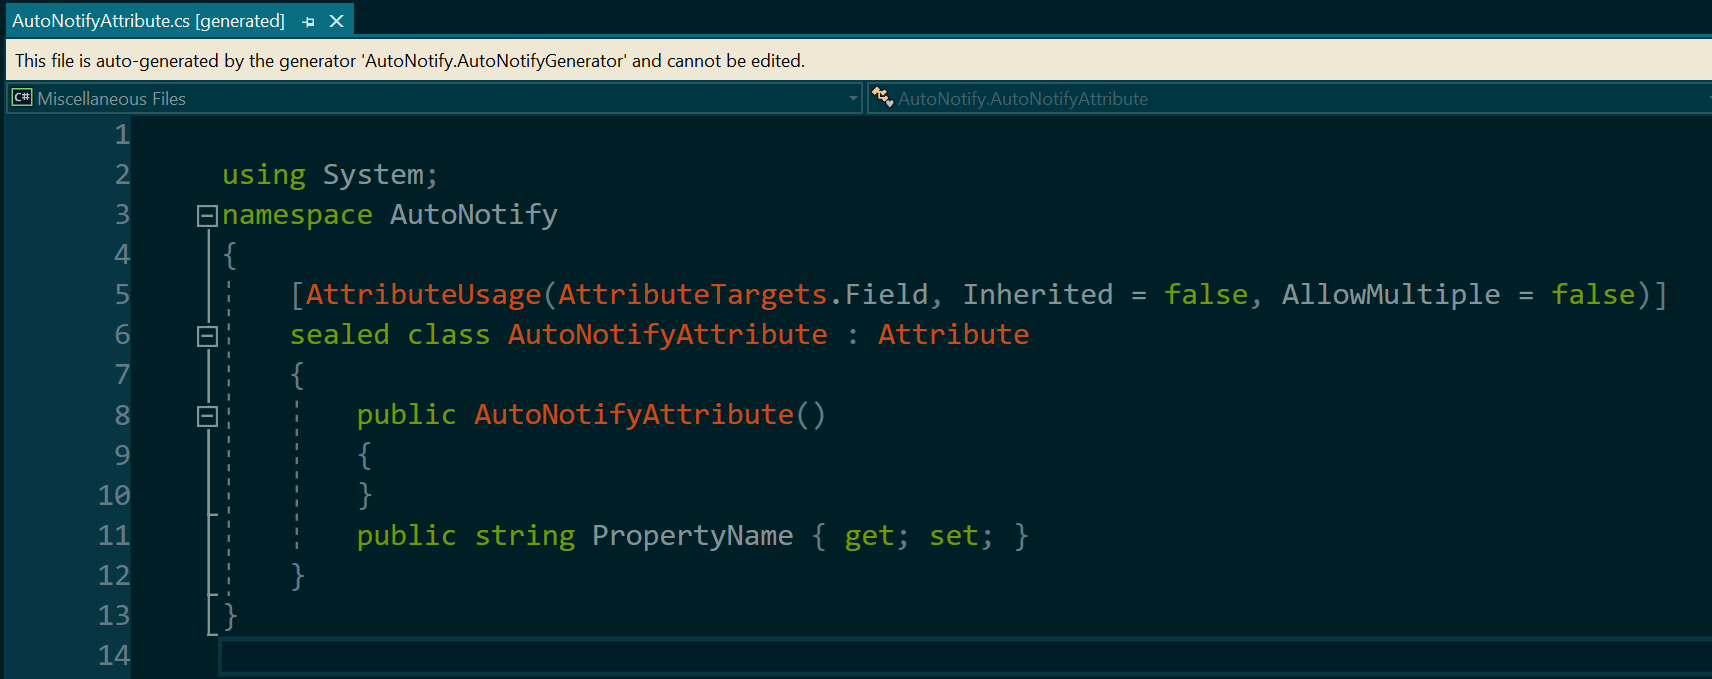Click the AttributeTargets type on line 5

[x=692, y=295]
